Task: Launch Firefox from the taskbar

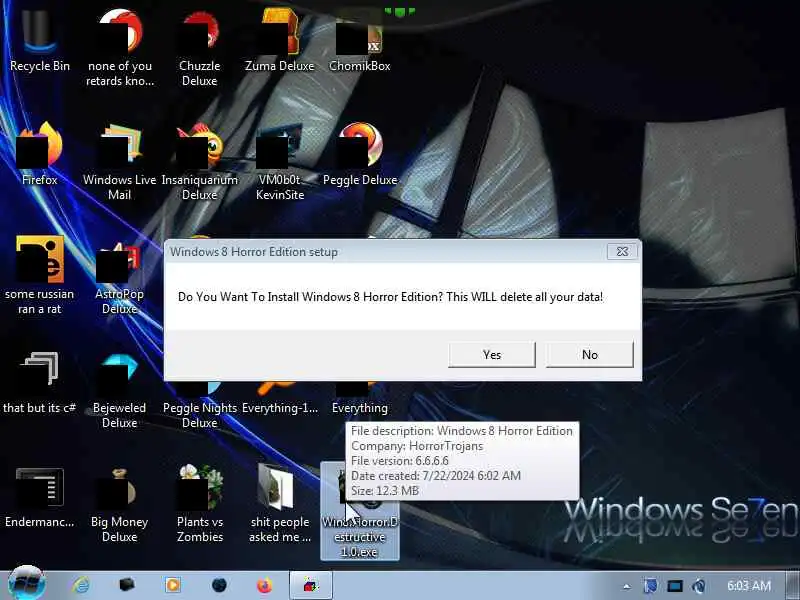Action: click(x=264, y=585)
